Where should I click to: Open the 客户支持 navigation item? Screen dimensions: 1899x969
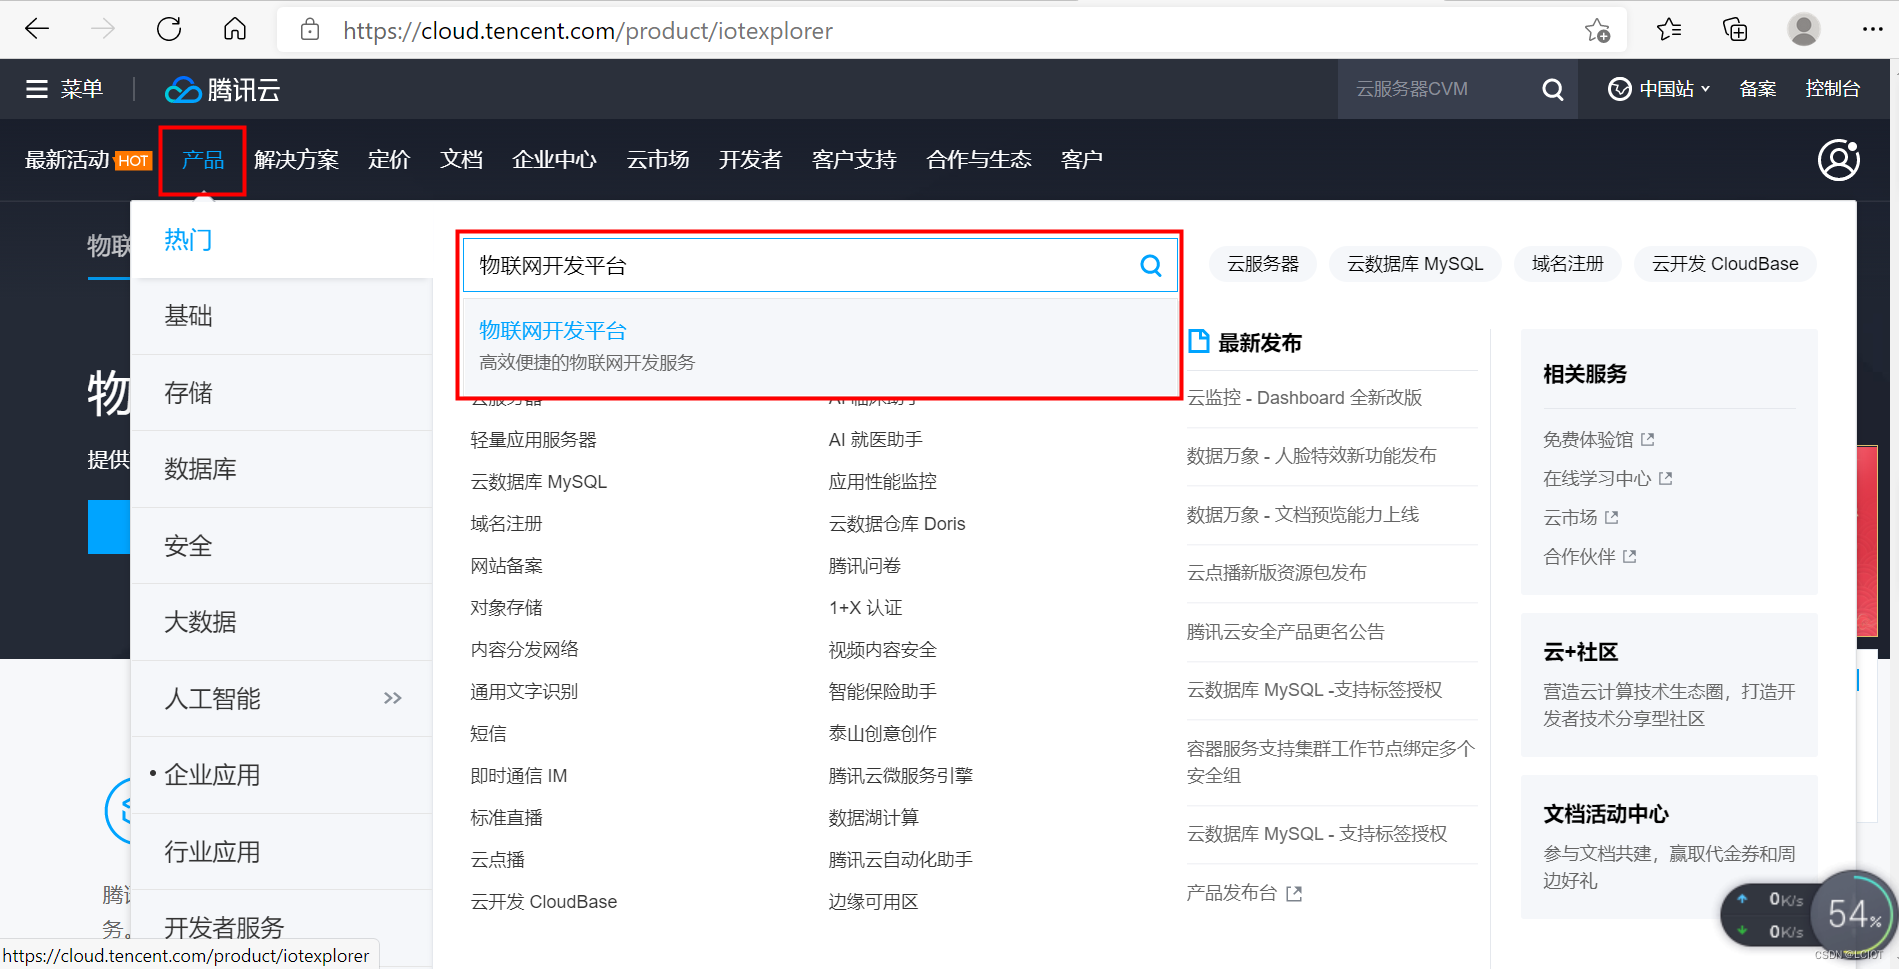pos(854,160)
